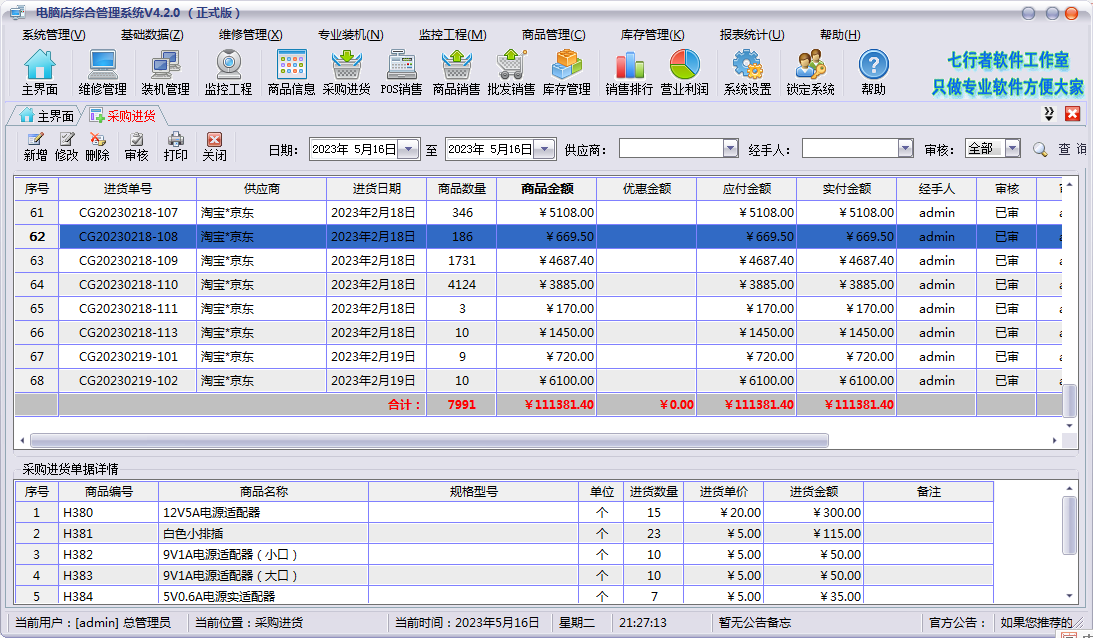
Task: Open 帮助 question mark icon
Action: (873, 73)
